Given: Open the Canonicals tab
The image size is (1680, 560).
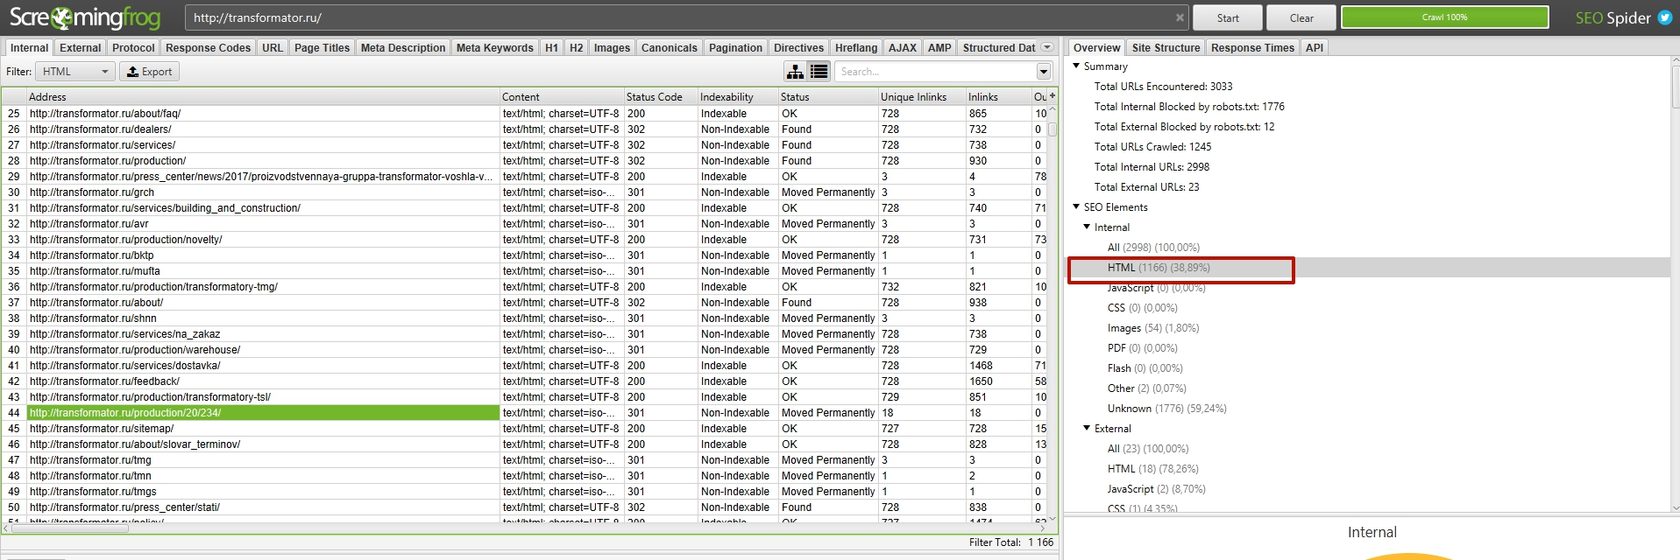Looking at the screenshot, I should 669,47.
